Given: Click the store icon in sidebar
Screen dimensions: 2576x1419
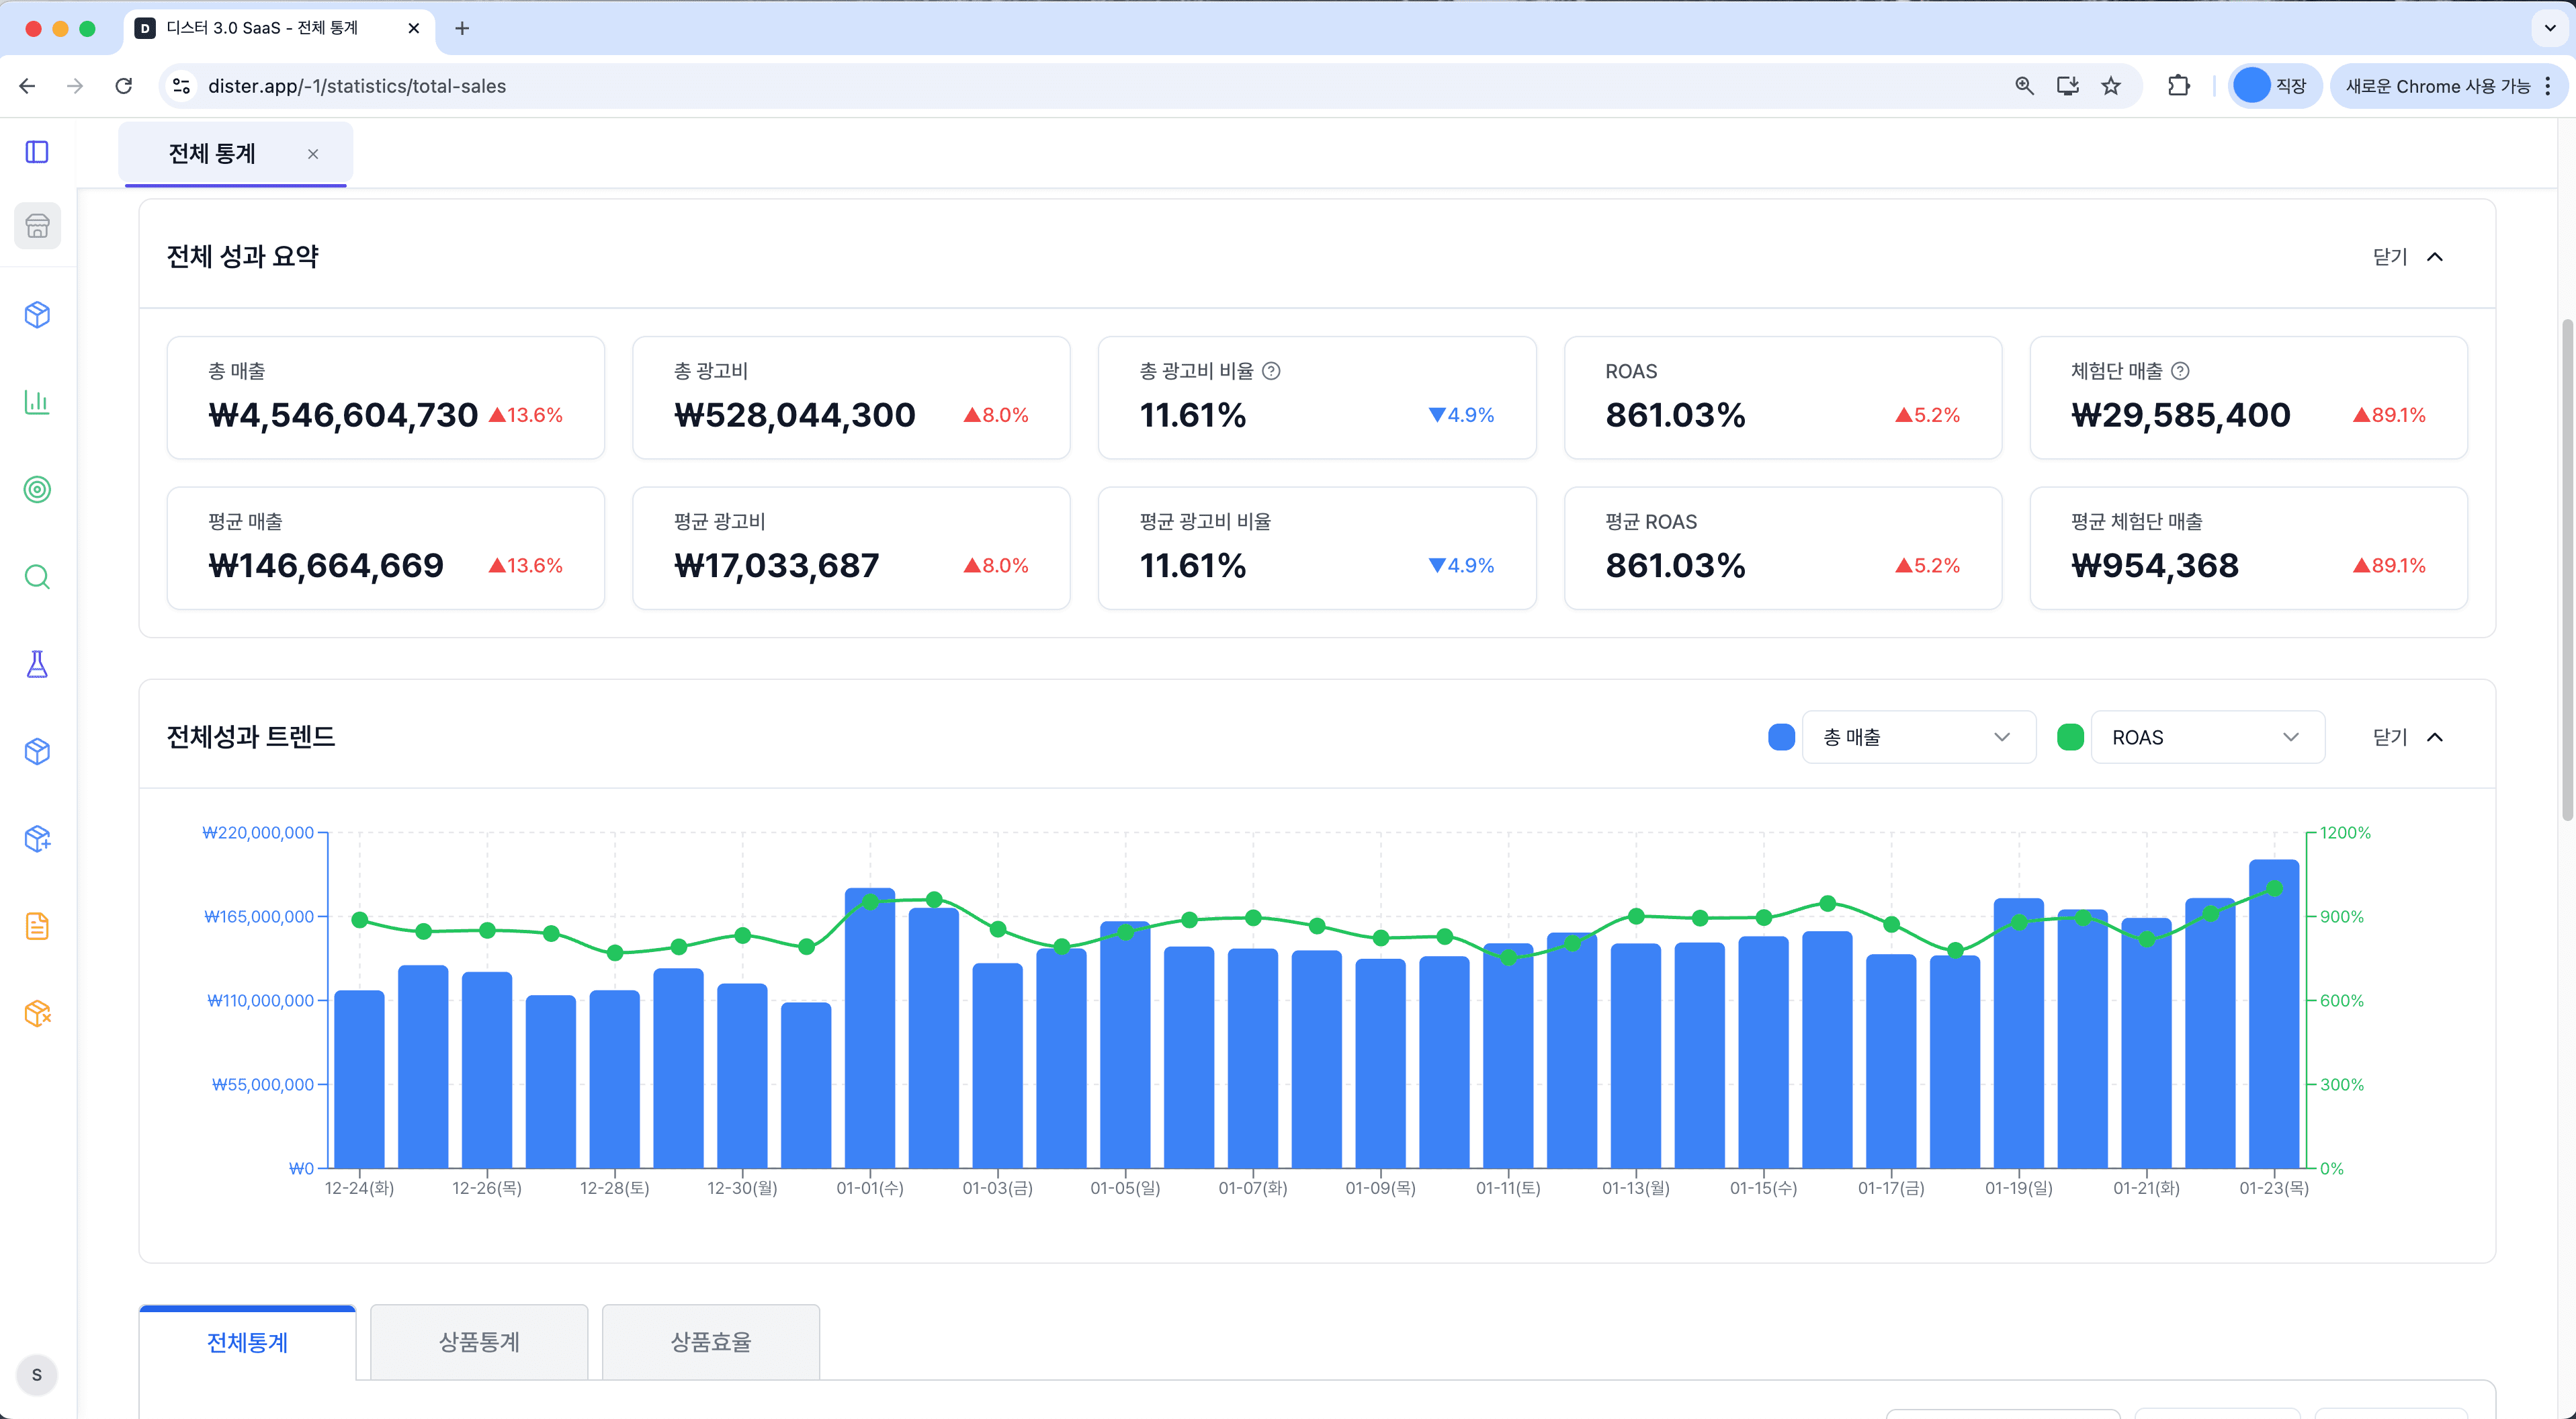Looking at the screenshot, I should (37, 226).
